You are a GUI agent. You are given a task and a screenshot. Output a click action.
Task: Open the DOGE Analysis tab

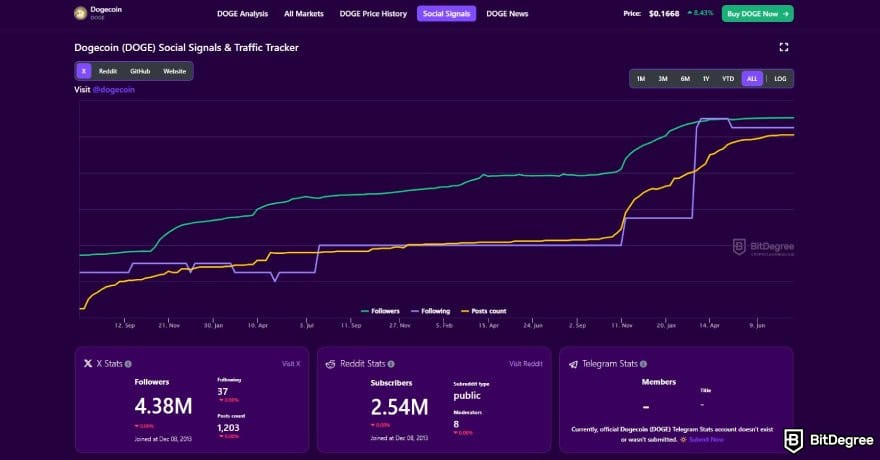242,13
